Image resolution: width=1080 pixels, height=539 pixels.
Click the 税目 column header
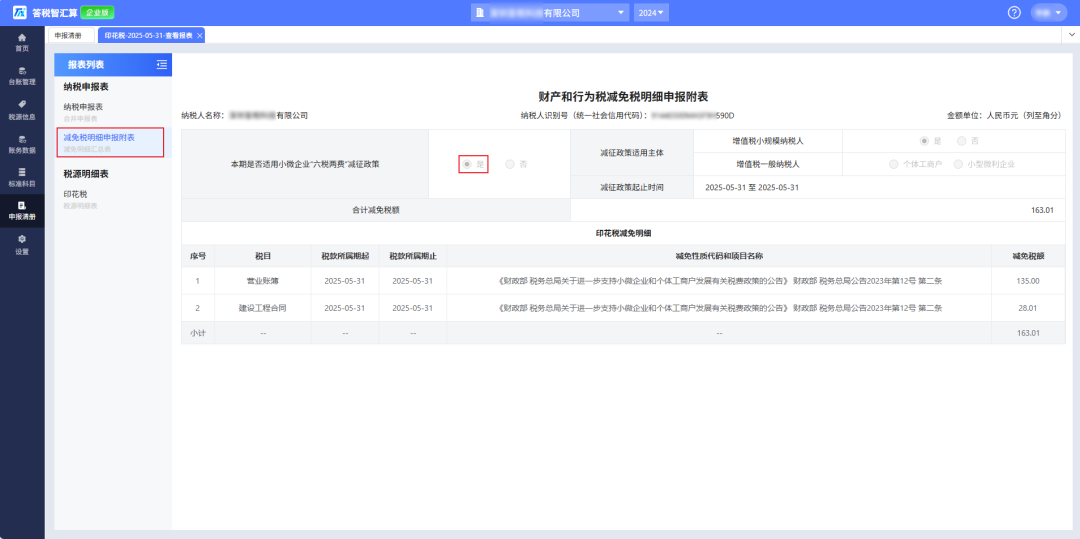(x=262, y=256)
